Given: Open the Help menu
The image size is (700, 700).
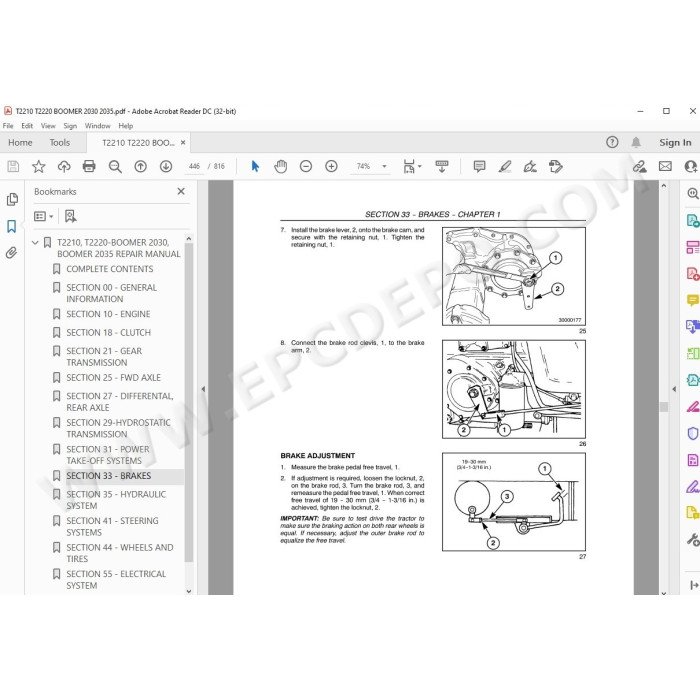Looking at the screenshot, I should (126, 126).
